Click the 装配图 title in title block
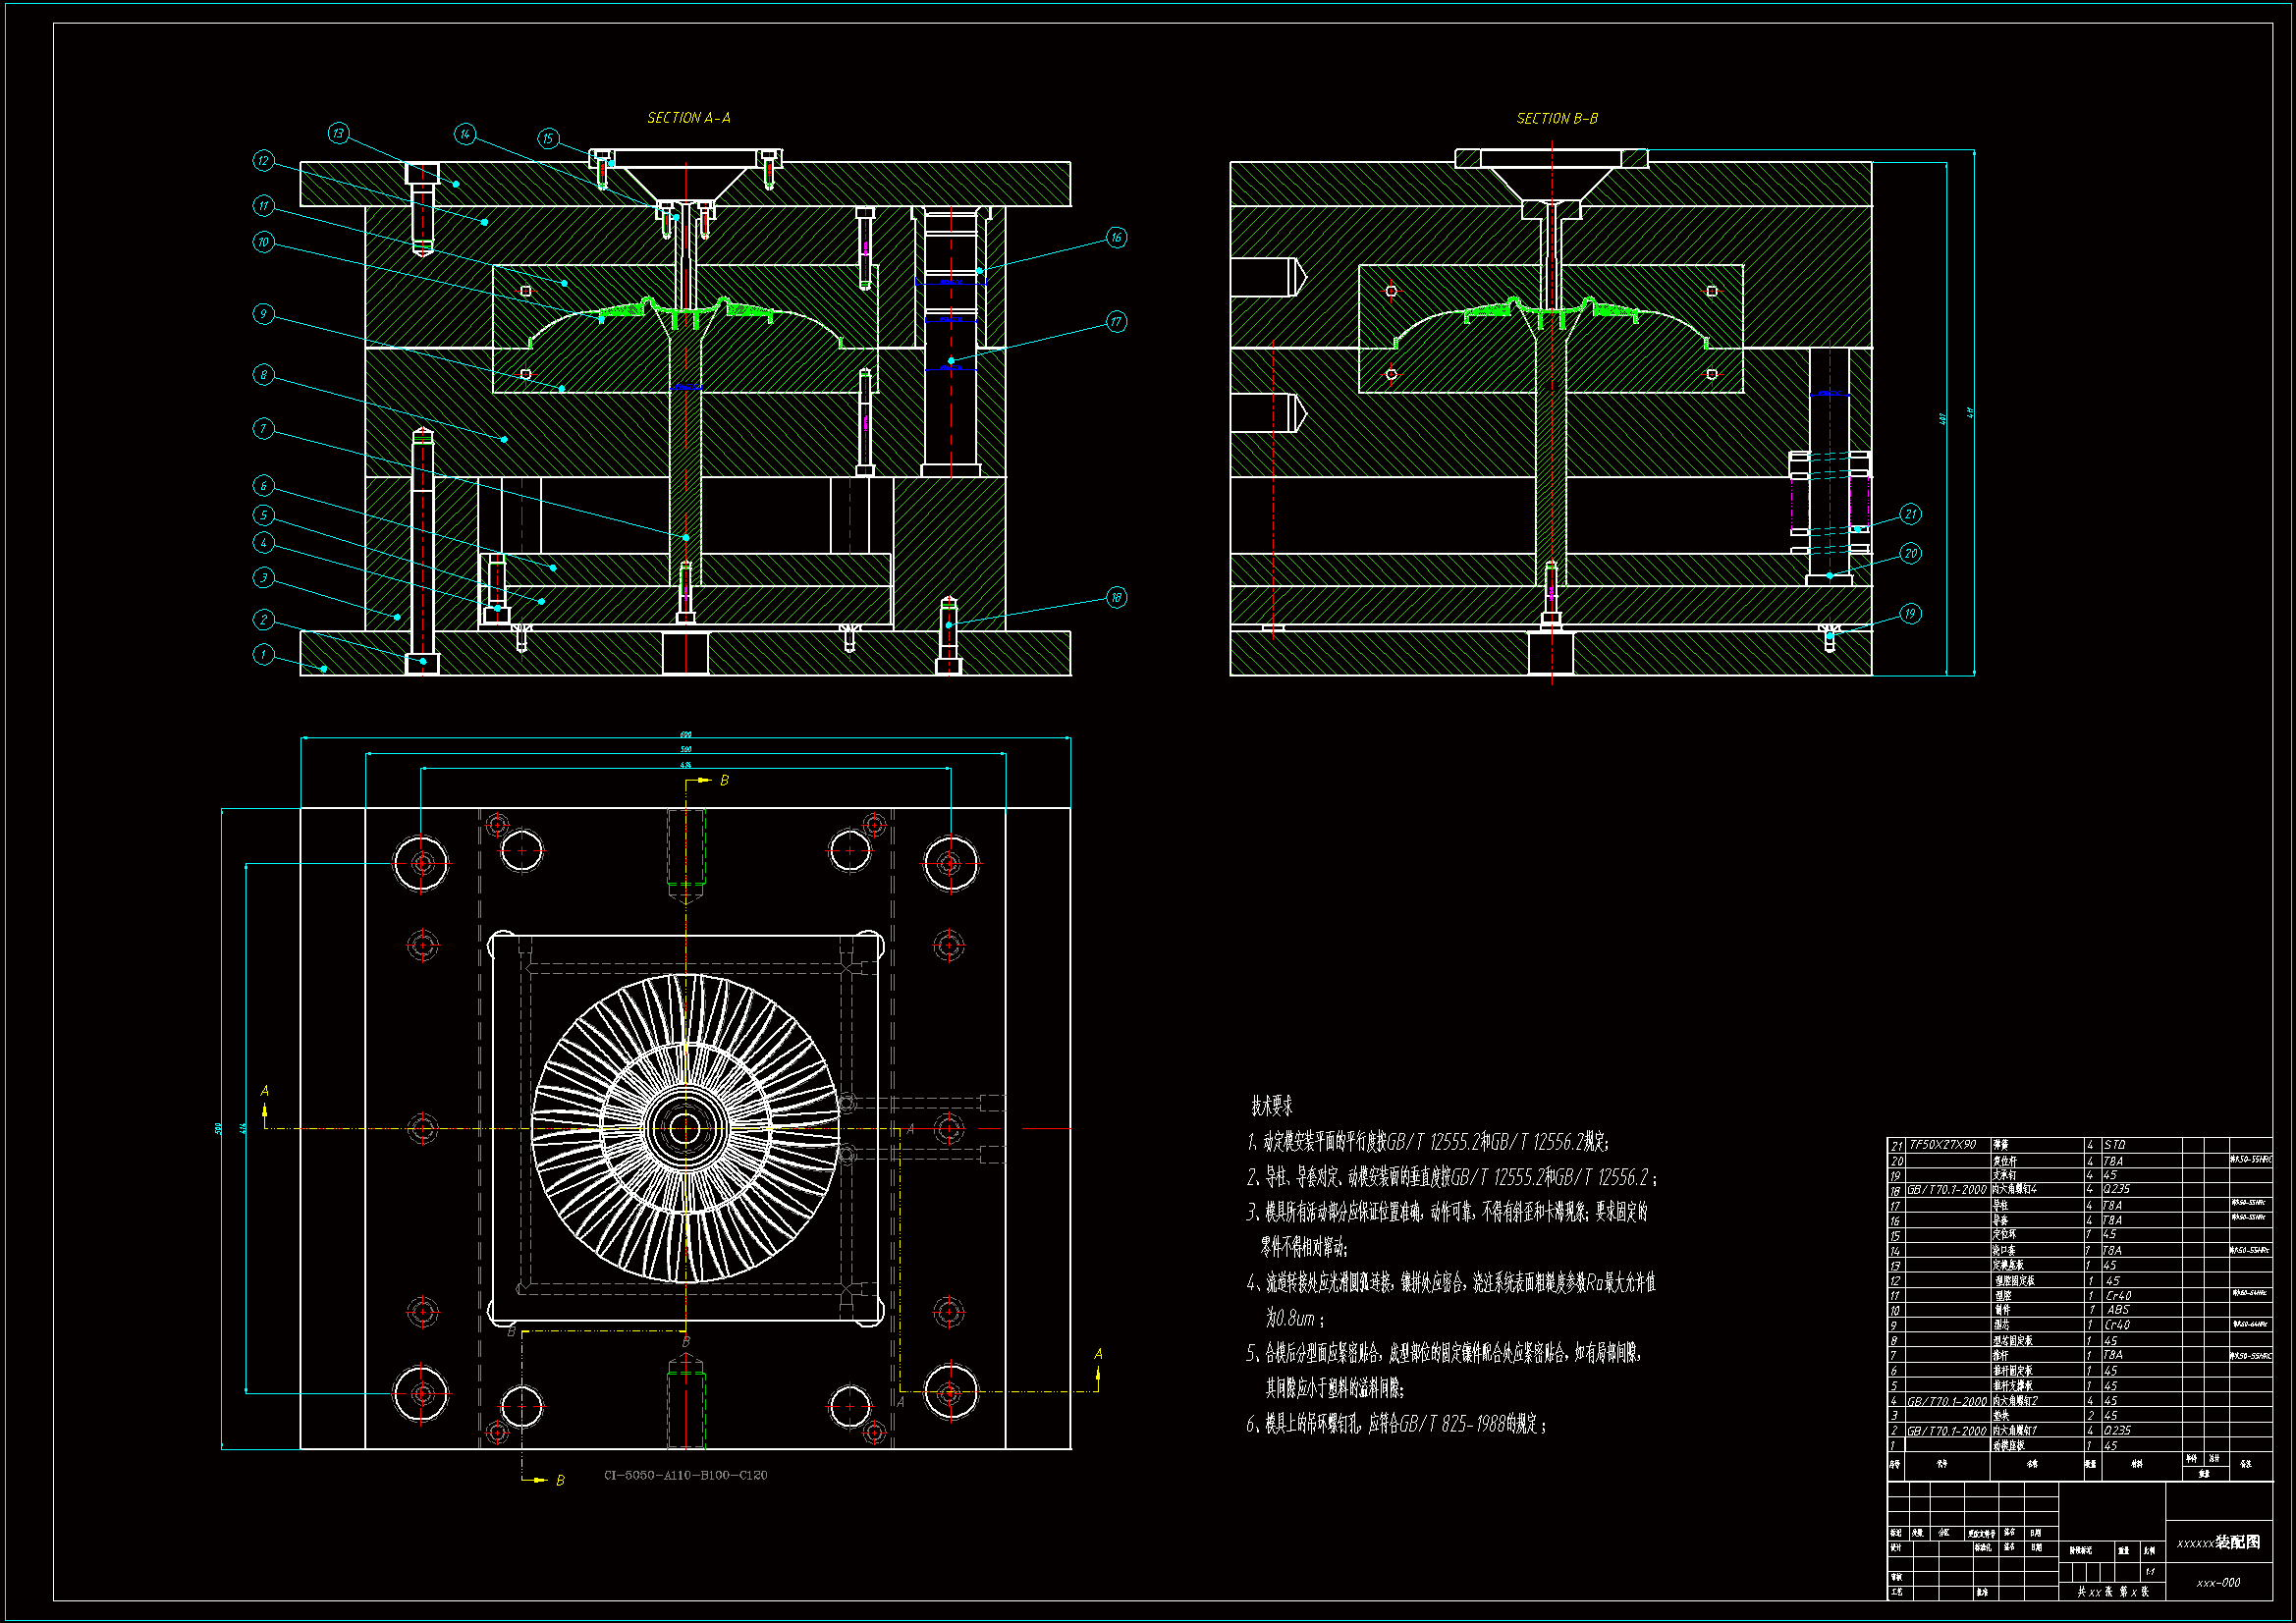The height and width of the screenshot is (1623, 2296). [x=2237, y=1543]
